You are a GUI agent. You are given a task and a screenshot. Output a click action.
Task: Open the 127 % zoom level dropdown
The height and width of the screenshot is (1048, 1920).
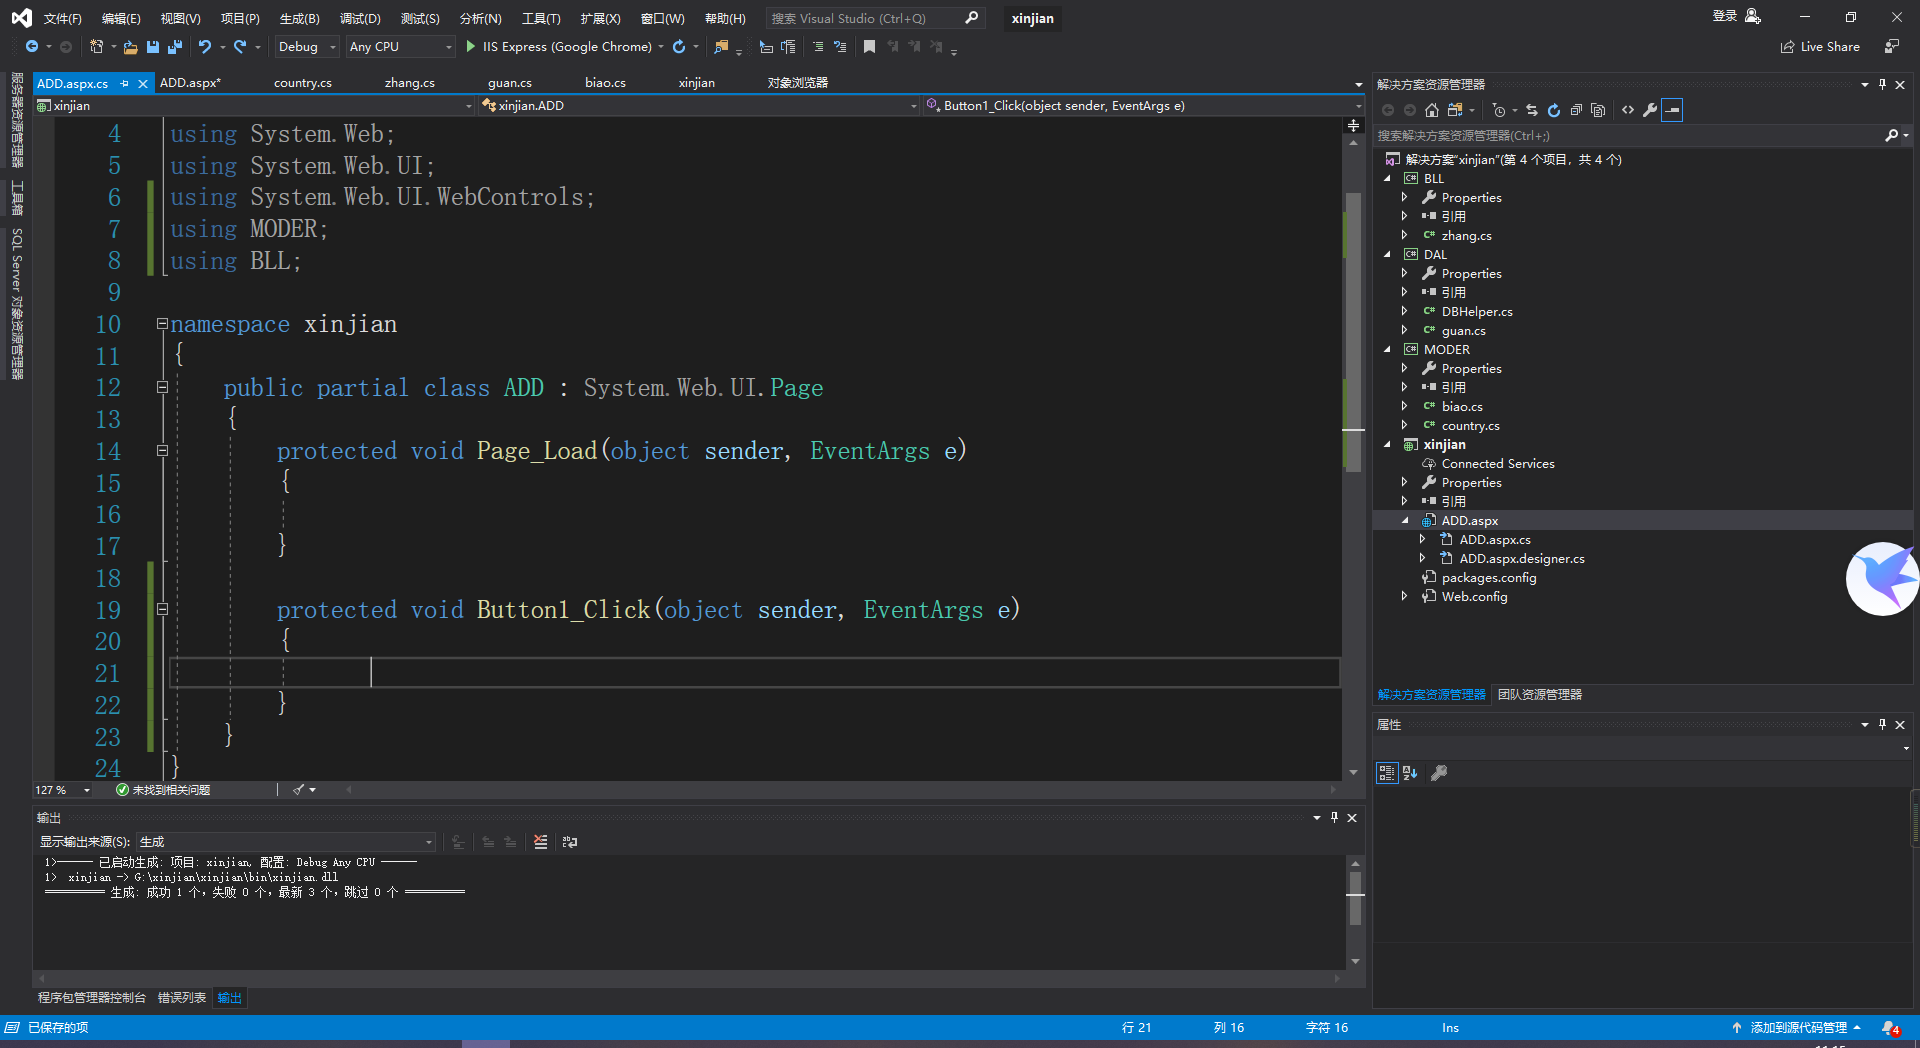pos(63,790)
